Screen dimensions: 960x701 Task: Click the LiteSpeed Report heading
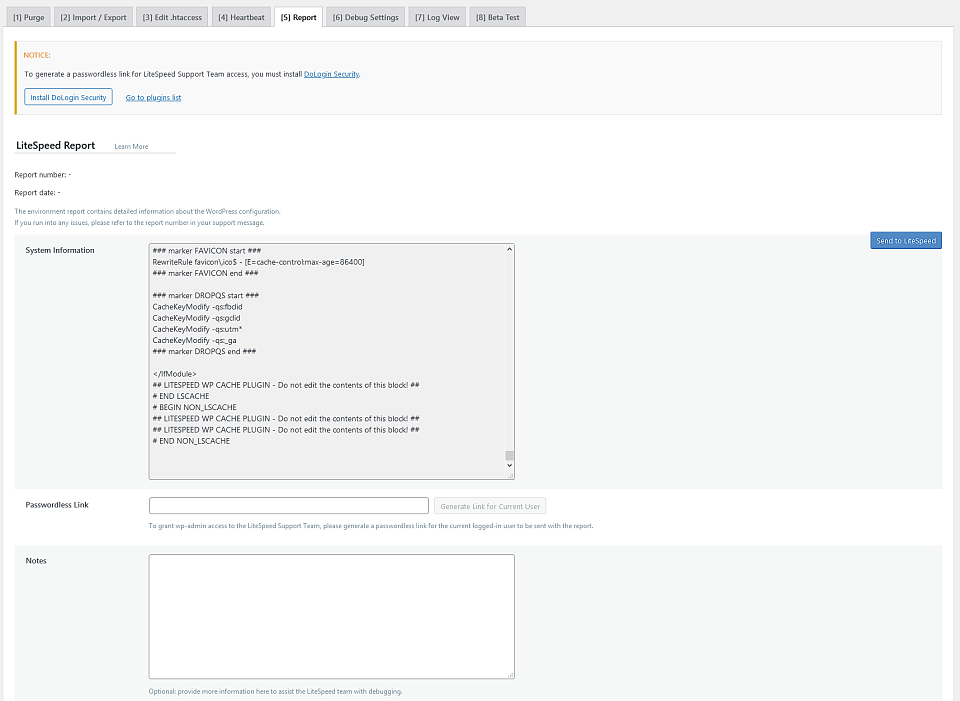[55, 145]
